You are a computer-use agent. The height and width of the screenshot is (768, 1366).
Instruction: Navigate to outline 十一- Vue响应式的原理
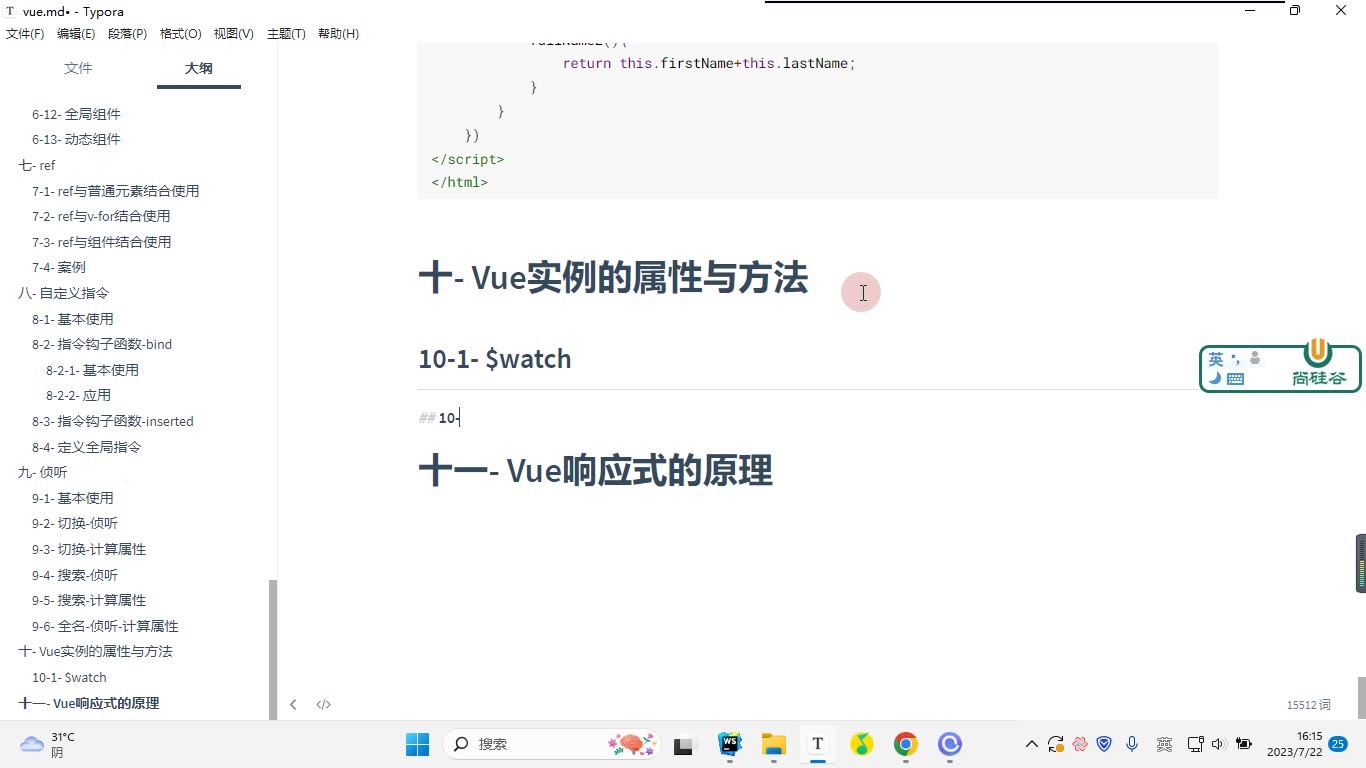coord(89,703)
